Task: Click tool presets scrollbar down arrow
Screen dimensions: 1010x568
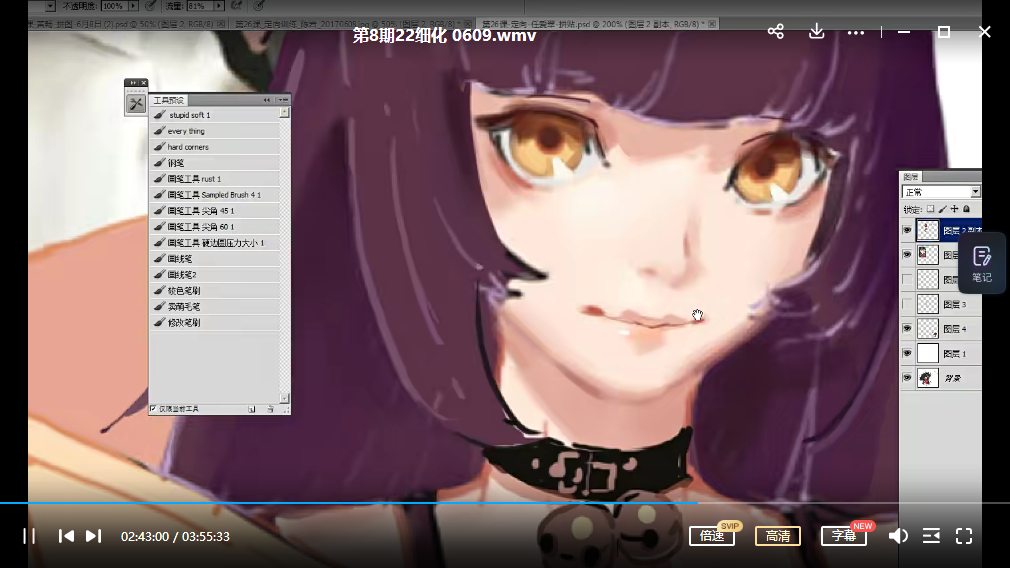Action: pos(285,398)
